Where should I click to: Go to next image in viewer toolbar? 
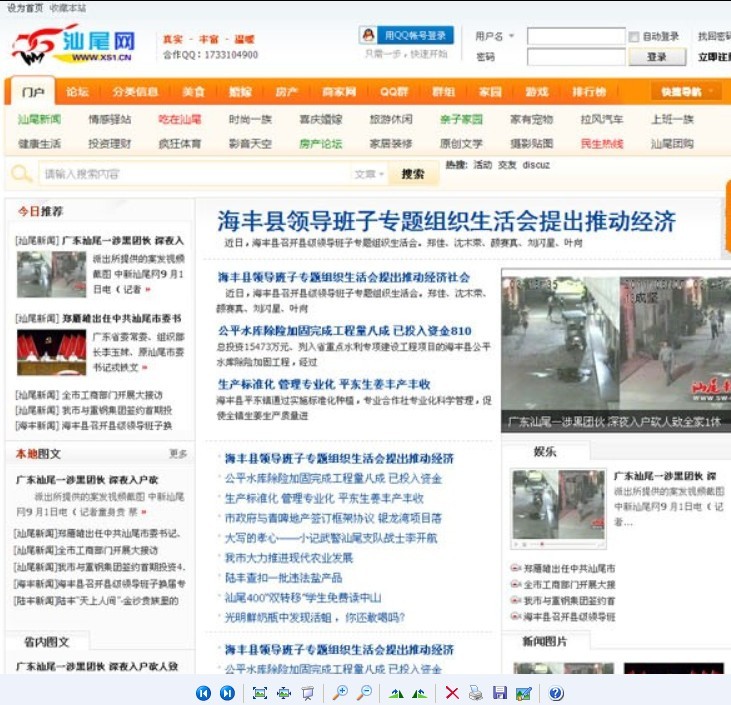point(228,693)
